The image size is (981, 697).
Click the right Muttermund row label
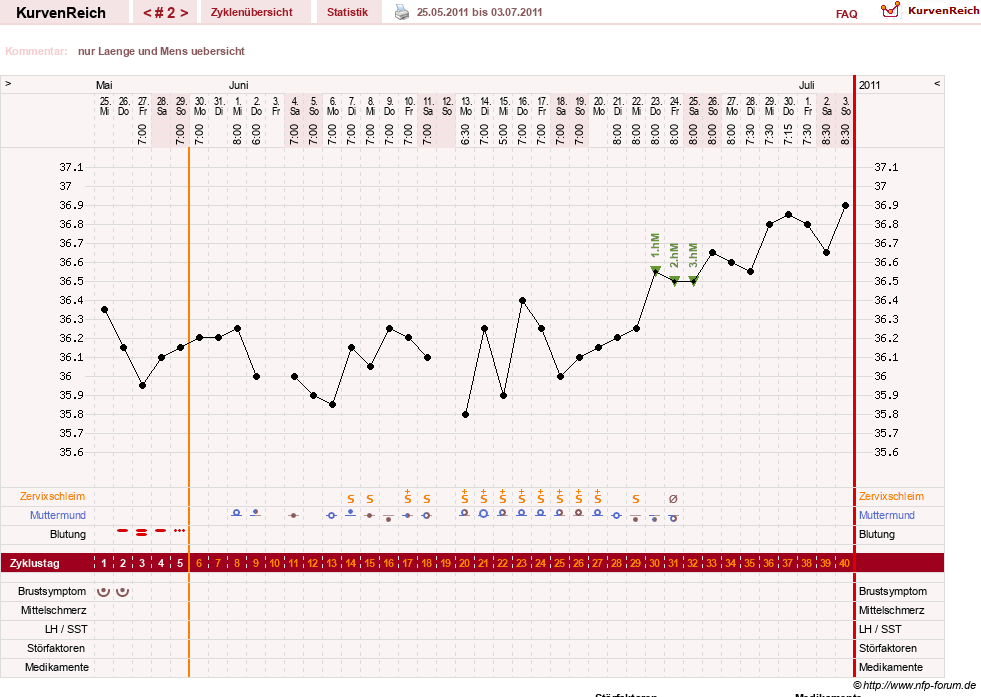(x=887, y=515)
